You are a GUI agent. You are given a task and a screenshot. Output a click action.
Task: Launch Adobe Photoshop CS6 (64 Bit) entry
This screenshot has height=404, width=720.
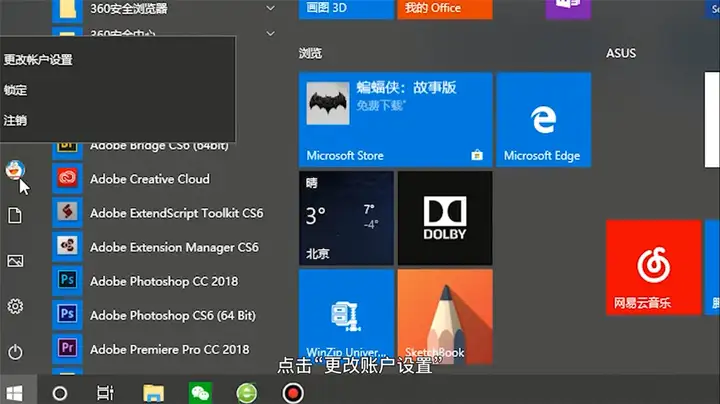[165, 314]
